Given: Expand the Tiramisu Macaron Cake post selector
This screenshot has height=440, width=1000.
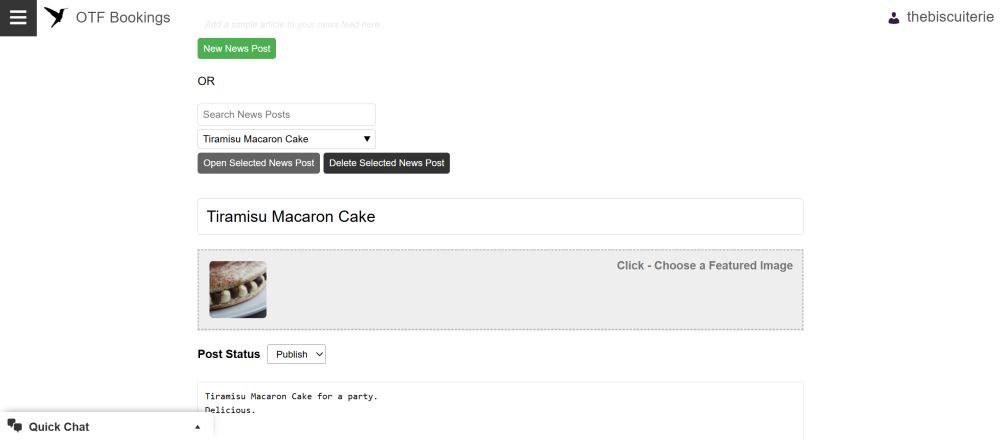Looking at the screenshot, I should pyautogui.click(x=286, y=139).
